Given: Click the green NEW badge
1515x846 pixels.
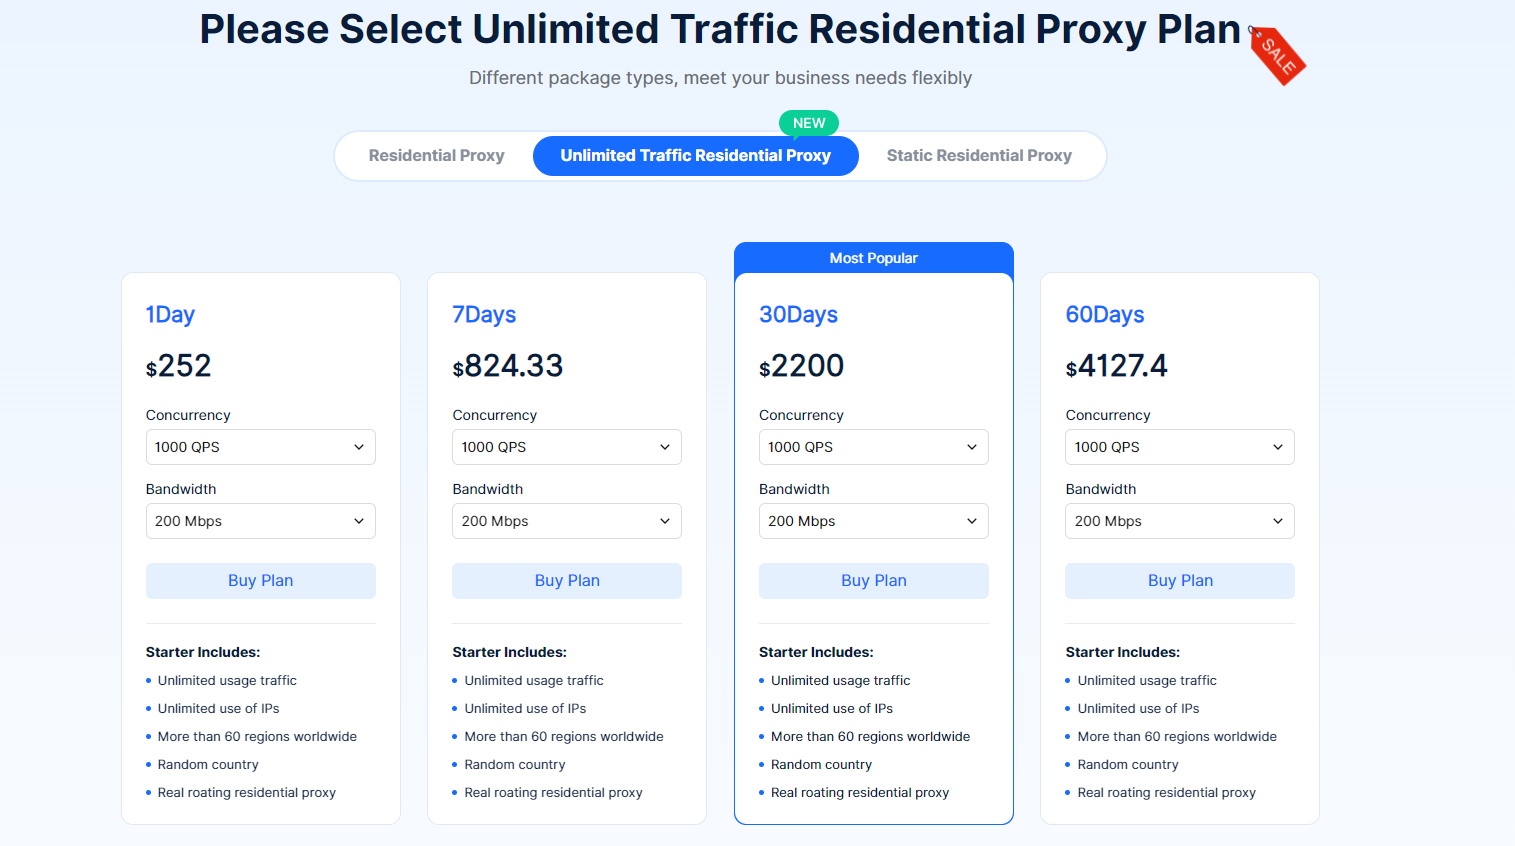Looking at the screenshot, I should (809, 123).
